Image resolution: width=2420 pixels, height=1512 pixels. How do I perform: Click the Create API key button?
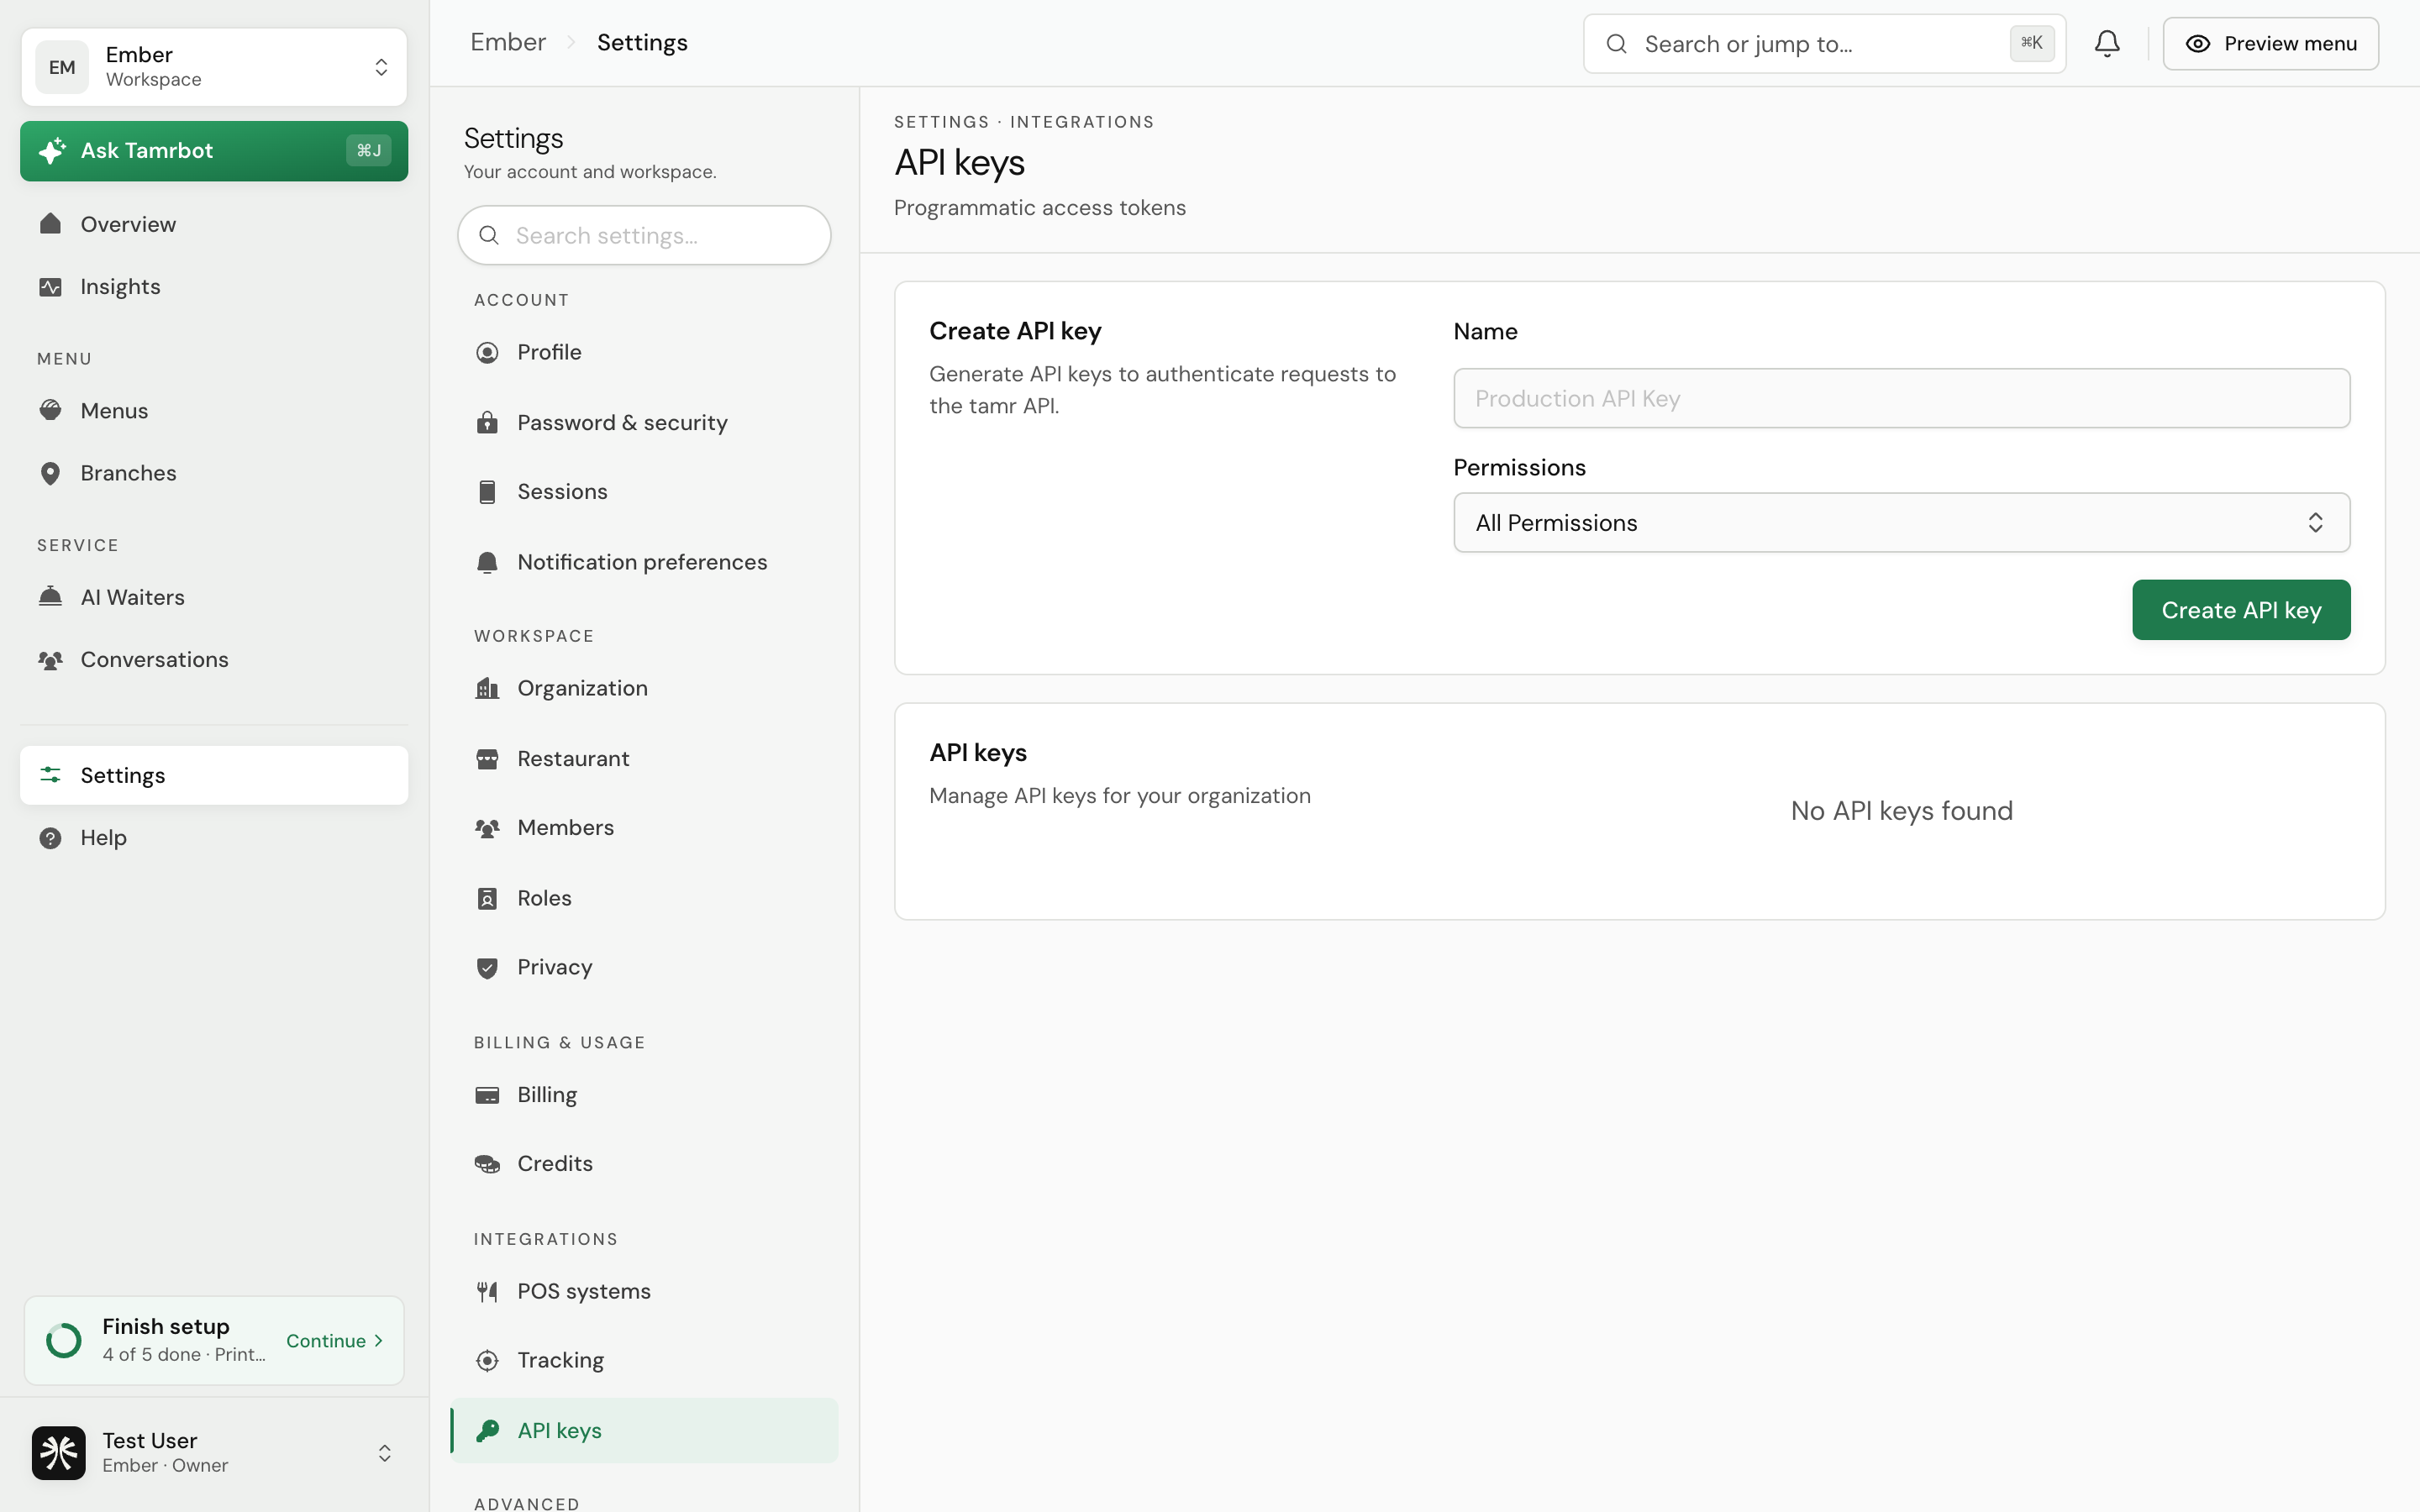[2241, 610]
